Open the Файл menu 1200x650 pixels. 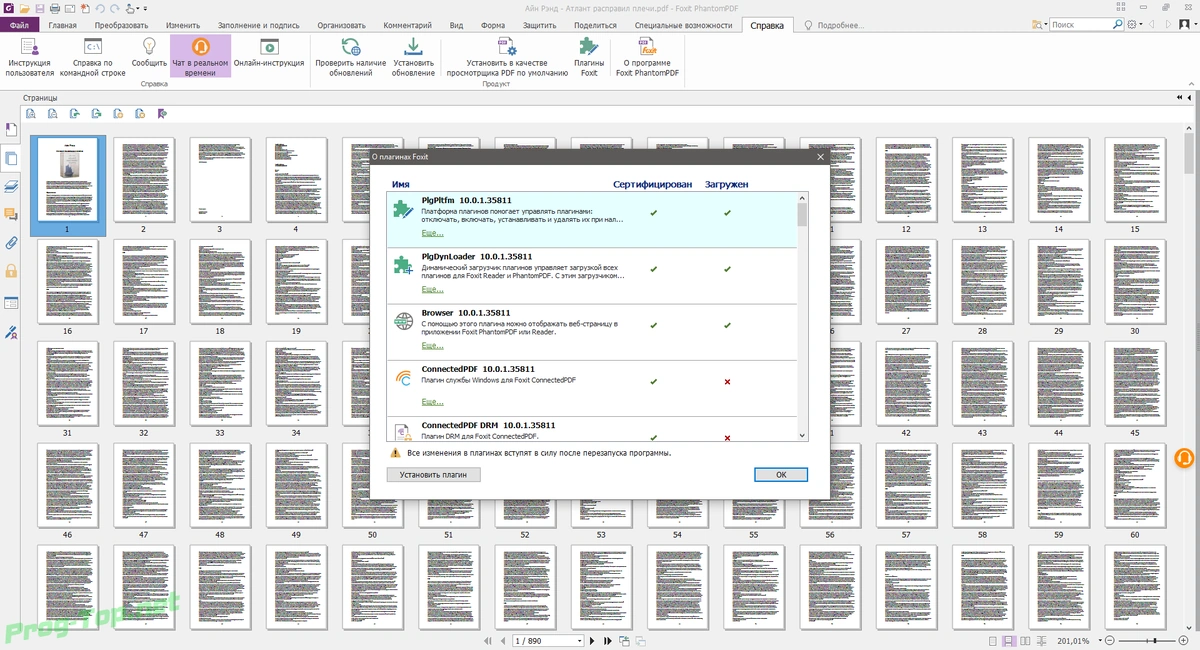[19, 24]
